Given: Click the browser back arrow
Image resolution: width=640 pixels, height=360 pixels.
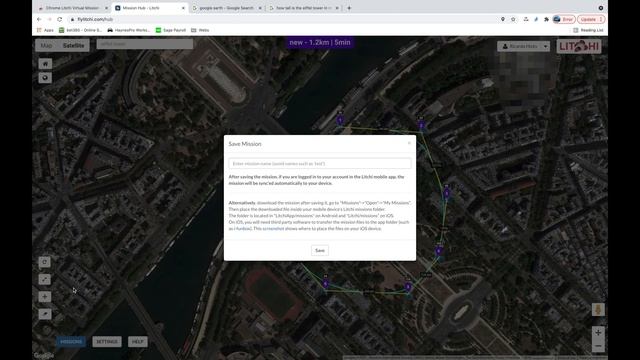Looking at the screenshot, I should [39, 19].
